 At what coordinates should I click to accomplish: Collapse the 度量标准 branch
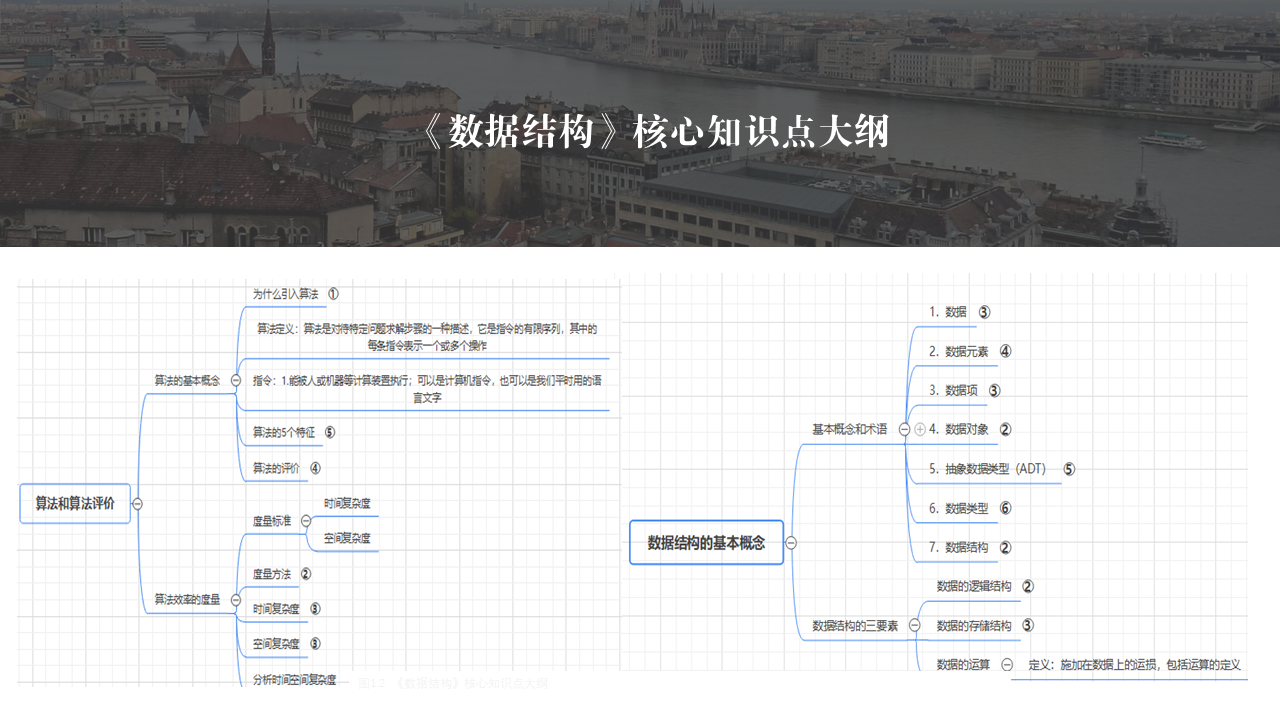coord(306,521)
